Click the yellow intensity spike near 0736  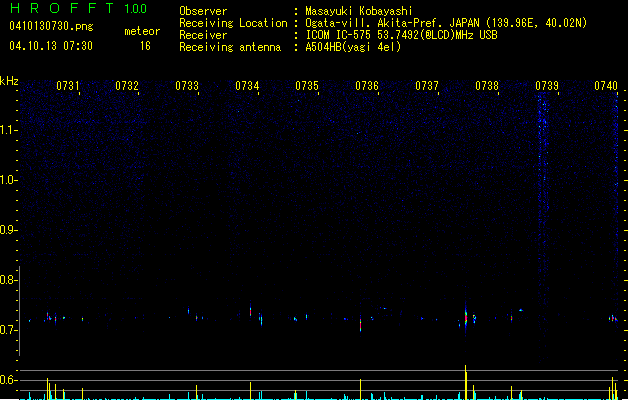tap(360, 389)
